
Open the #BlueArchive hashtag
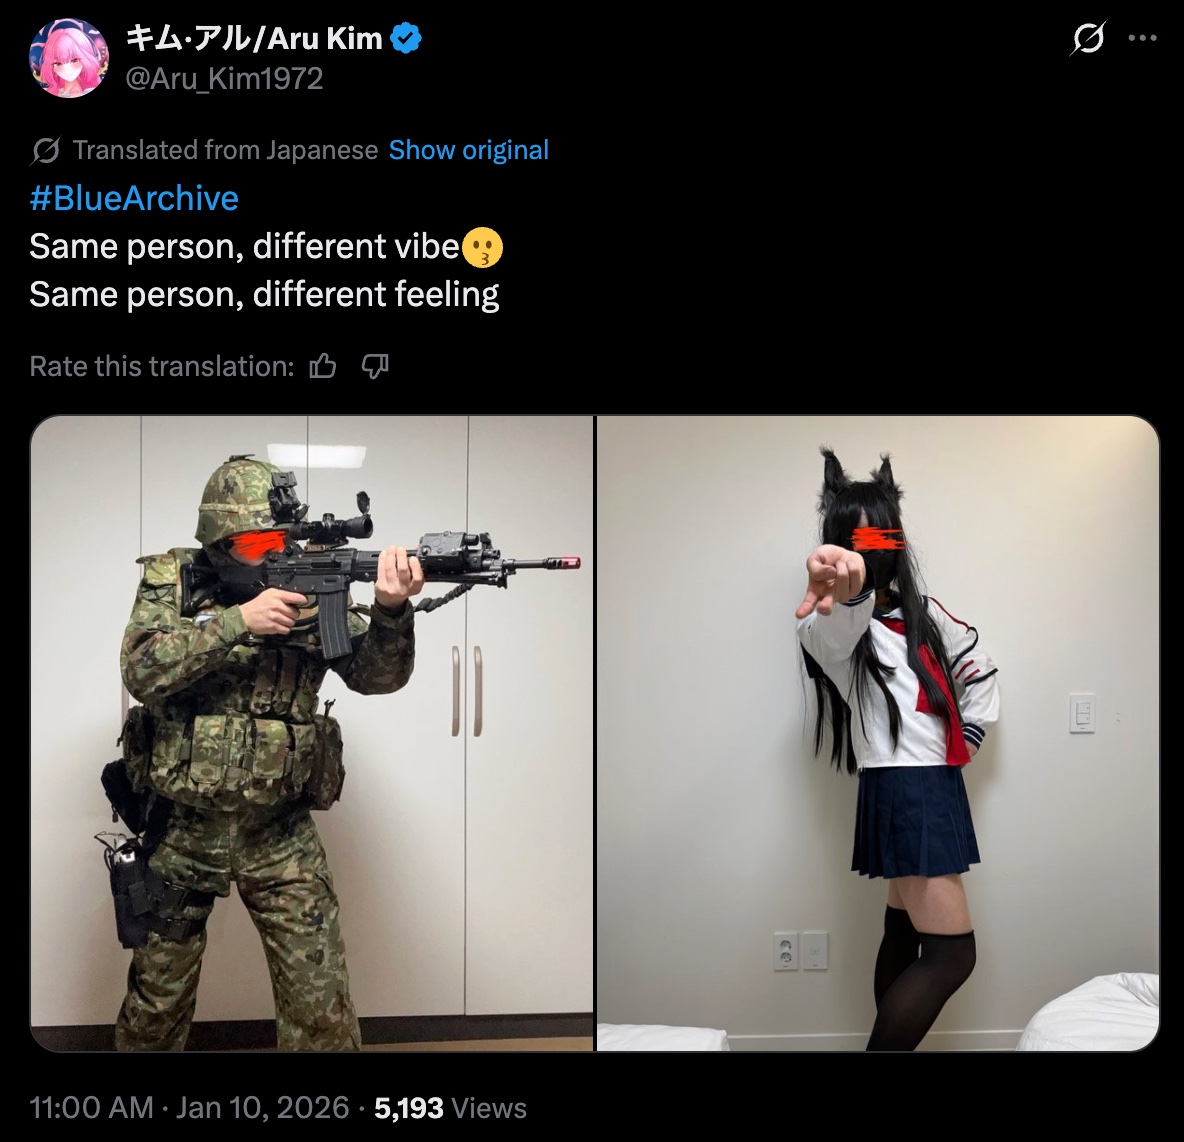[x=134, y=198]
